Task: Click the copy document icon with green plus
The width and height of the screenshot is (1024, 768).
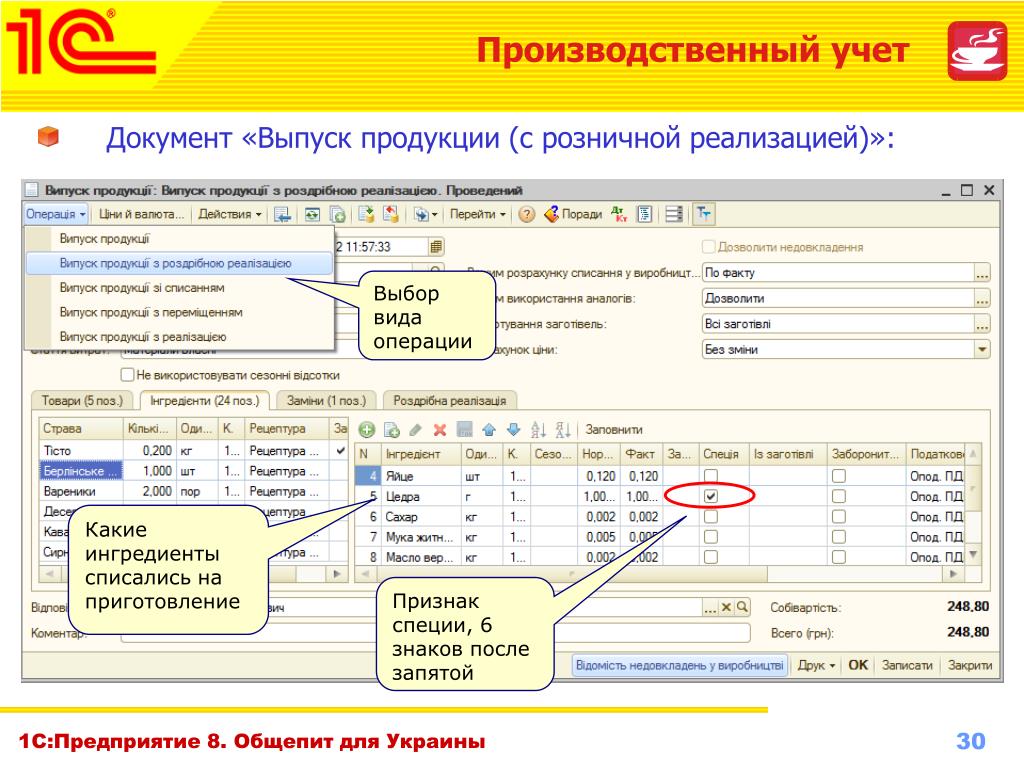Action: pos(338,214)
